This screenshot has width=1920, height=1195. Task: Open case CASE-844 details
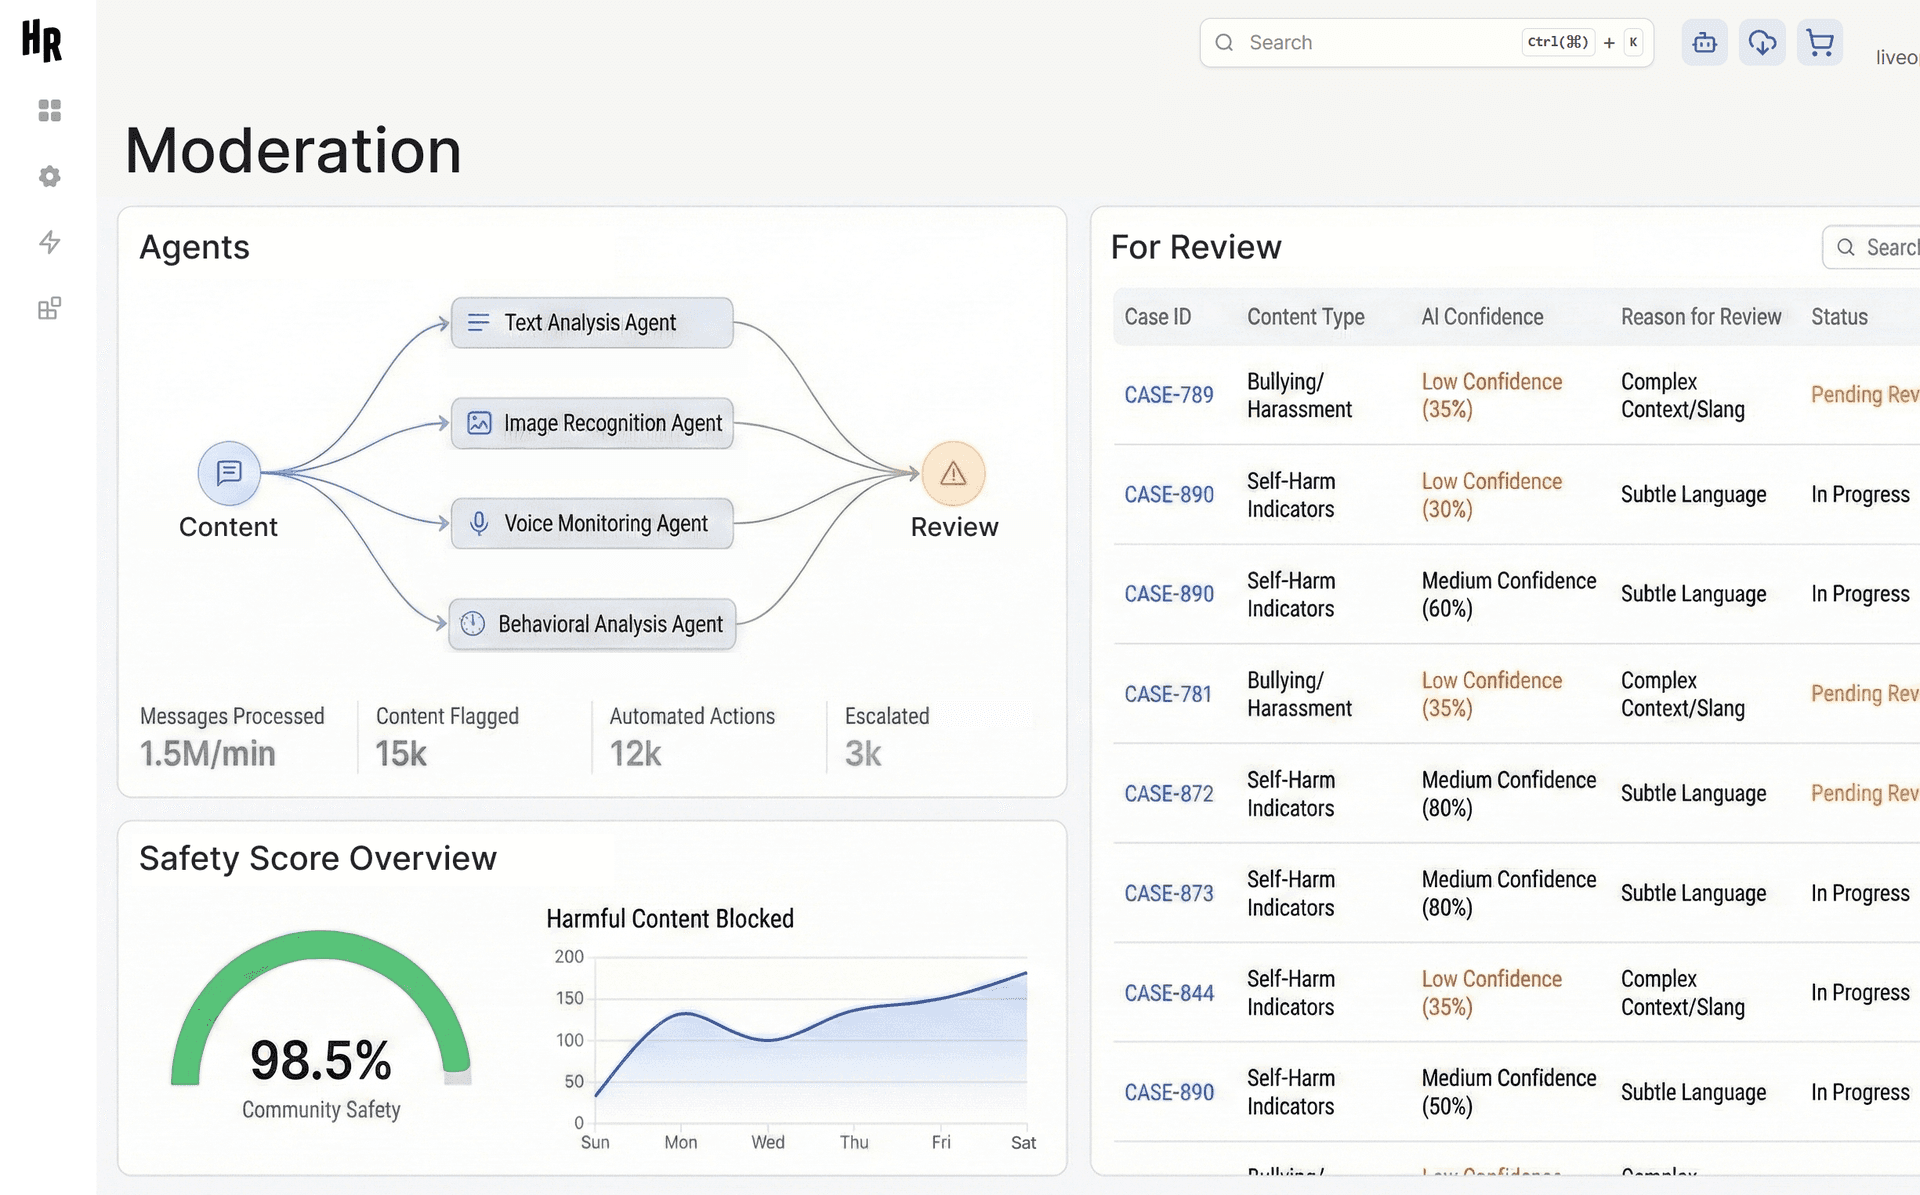[x=1168, y=992]
